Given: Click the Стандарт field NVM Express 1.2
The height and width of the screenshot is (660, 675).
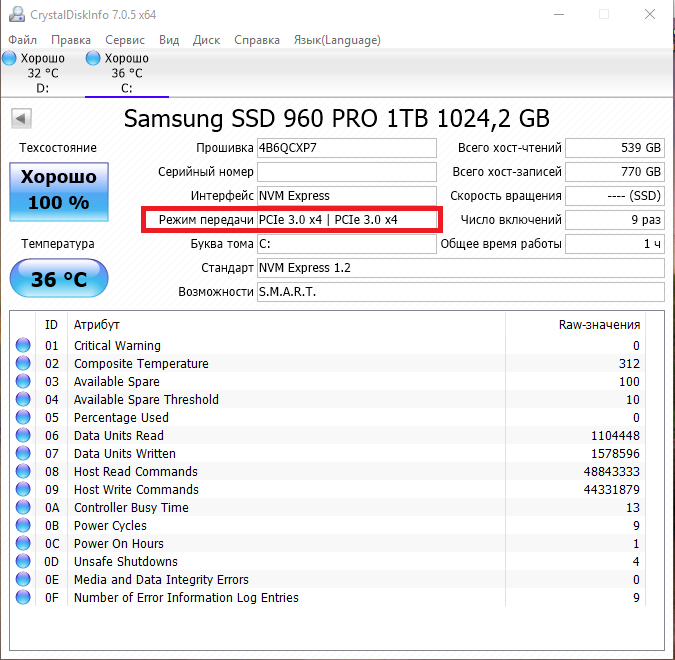Looking at the screenshot, I should 461,268.
